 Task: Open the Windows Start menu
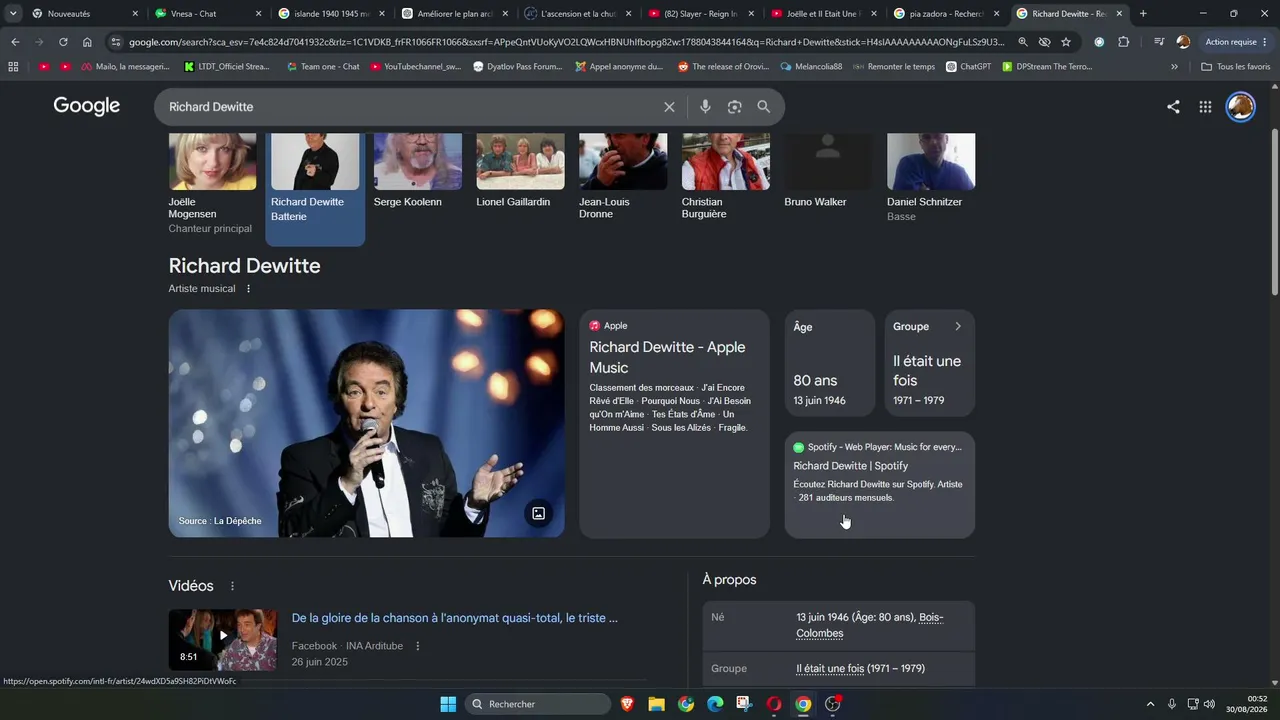click(448, 704)
